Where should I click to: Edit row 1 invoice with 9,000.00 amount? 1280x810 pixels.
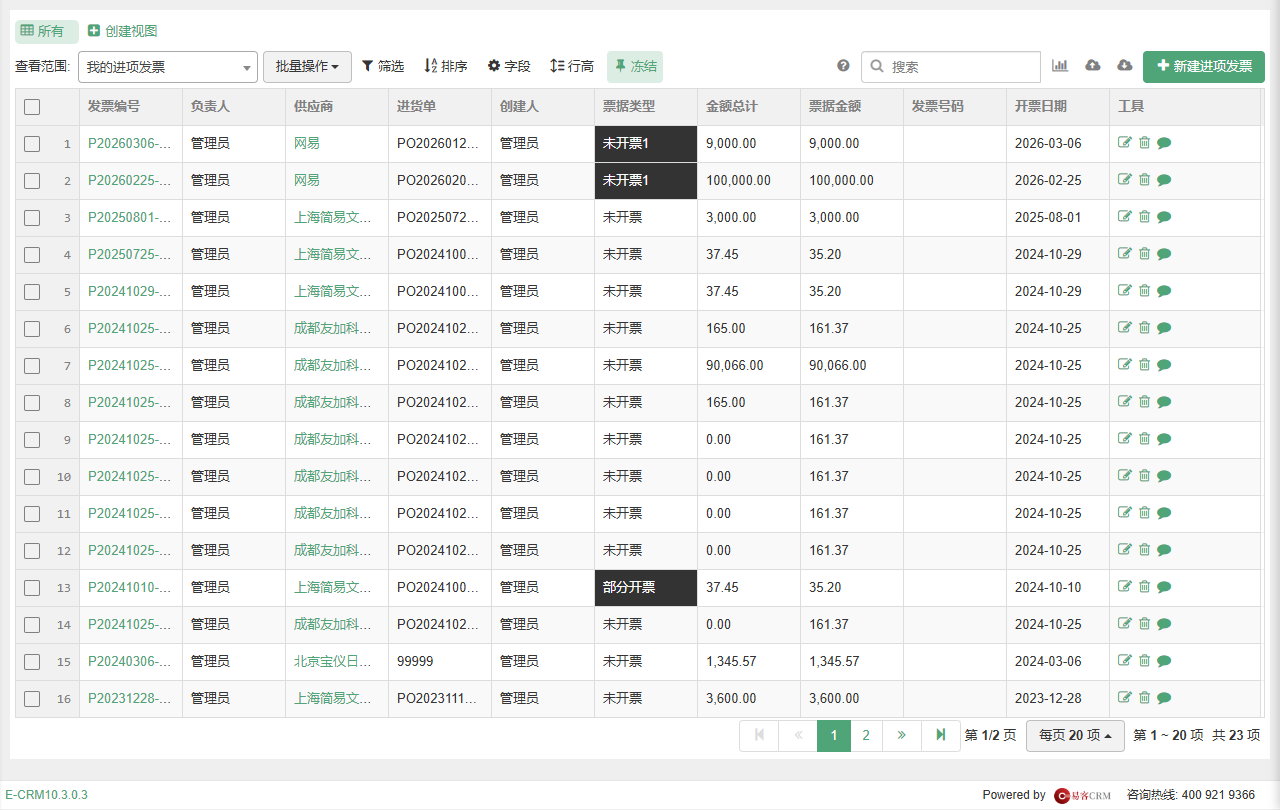point(1125,143)
